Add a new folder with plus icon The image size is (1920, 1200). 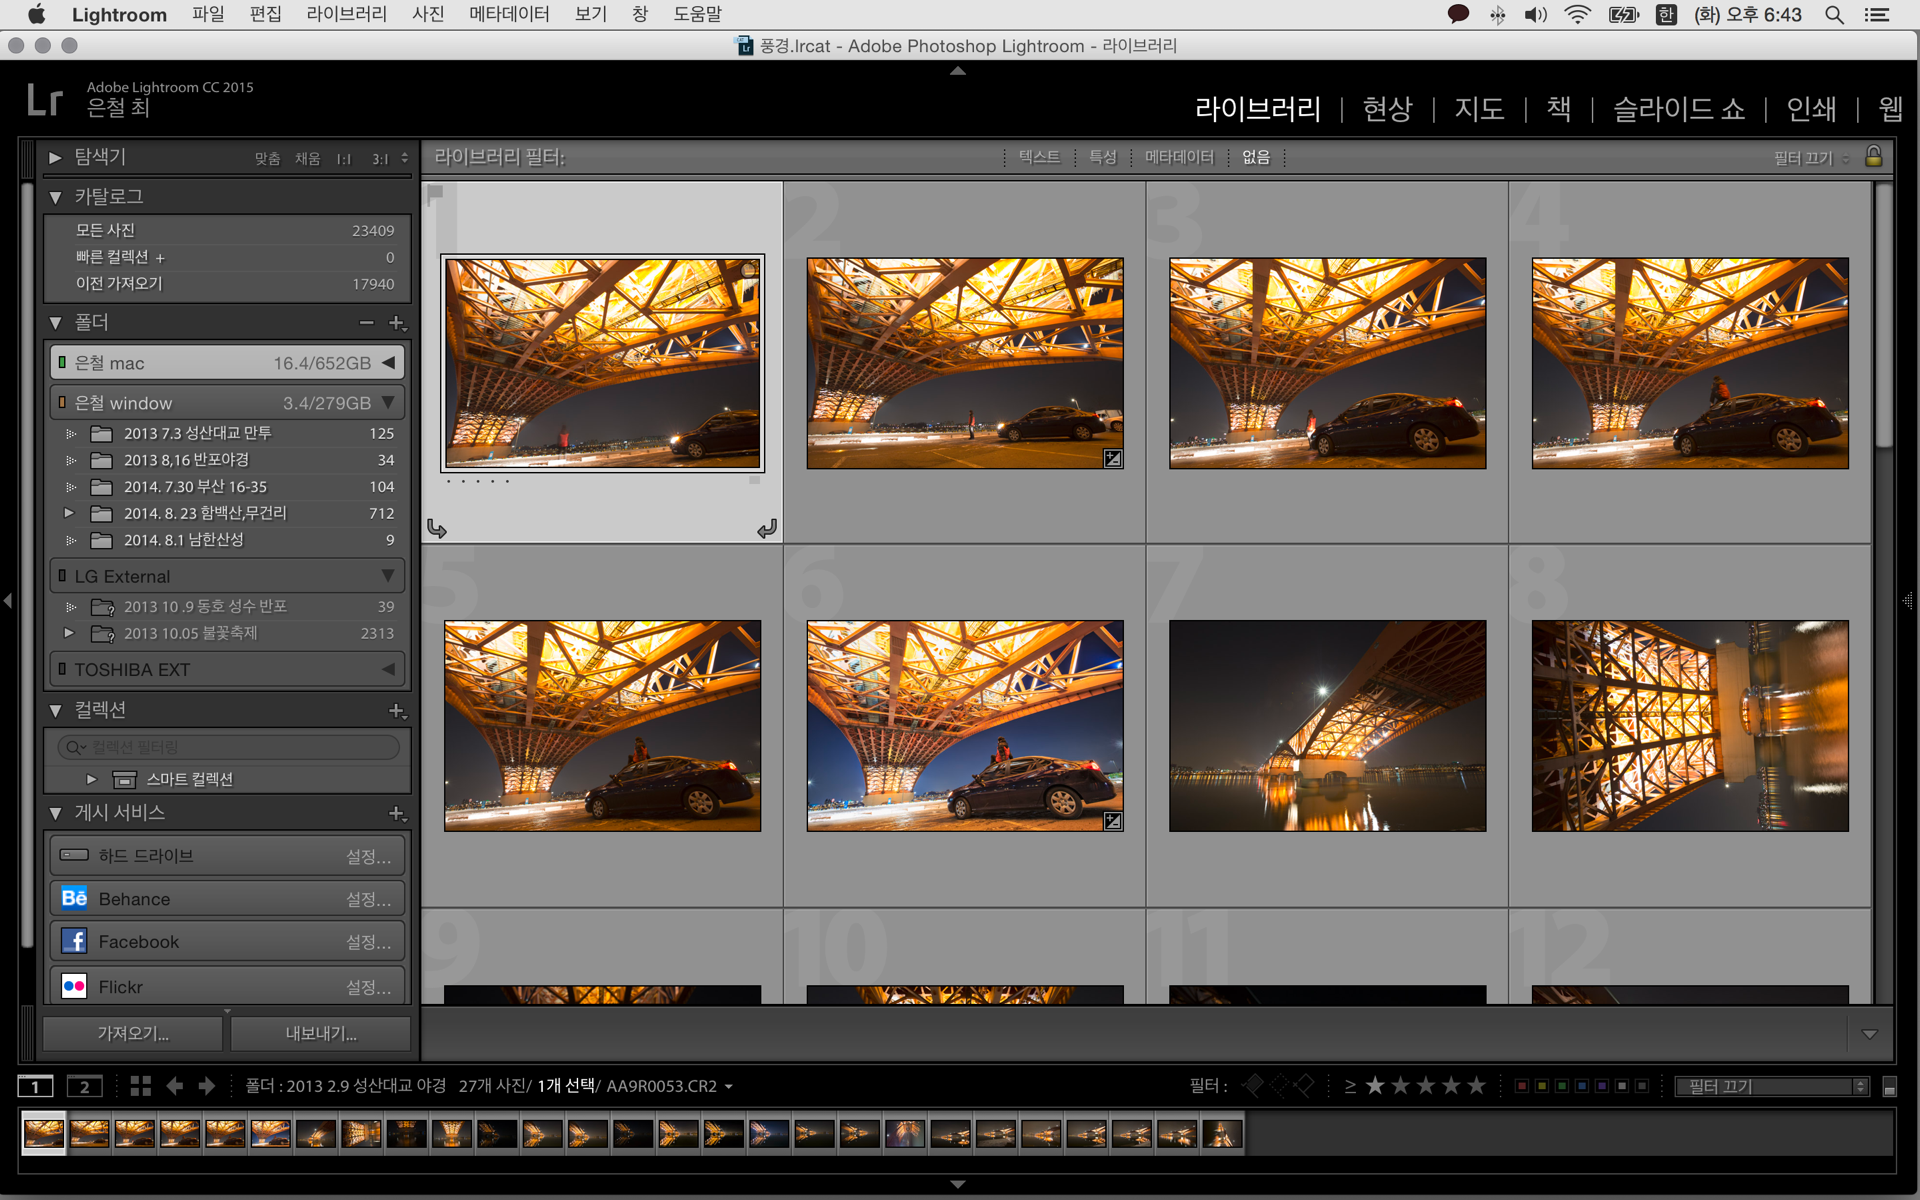(396, 322)
